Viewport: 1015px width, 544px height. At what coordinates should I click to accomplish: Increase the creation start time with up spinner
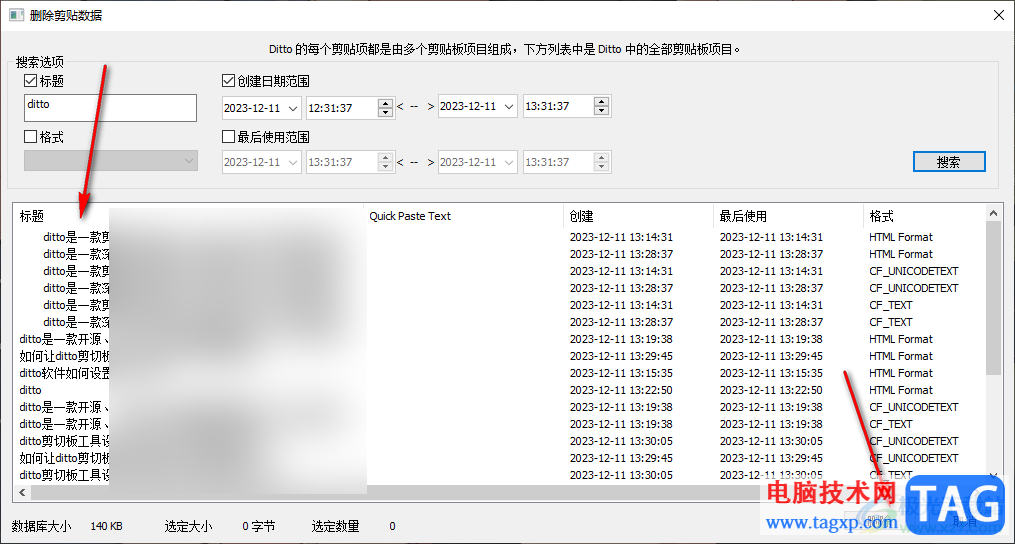(x=386, y=102)
